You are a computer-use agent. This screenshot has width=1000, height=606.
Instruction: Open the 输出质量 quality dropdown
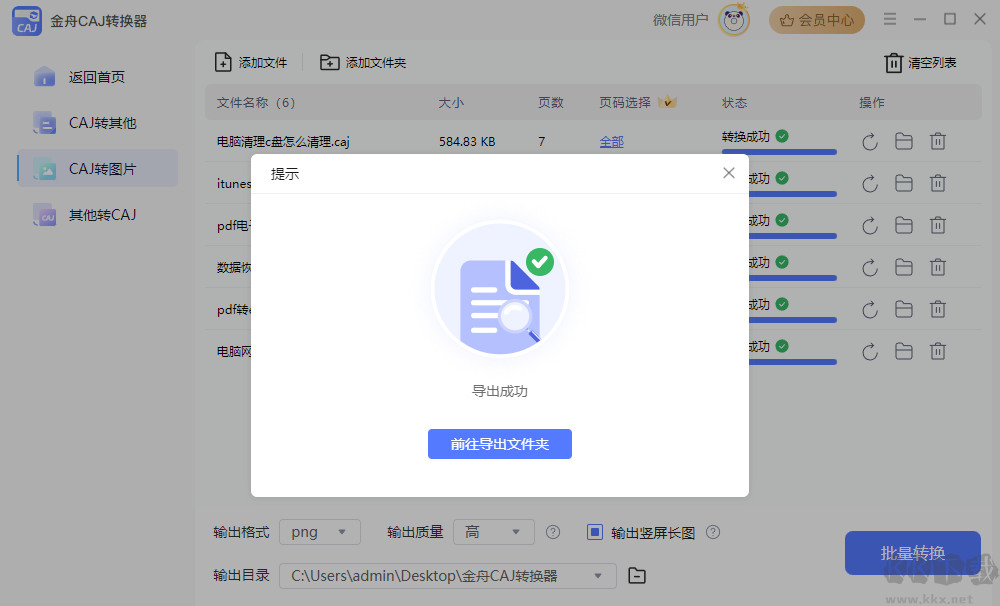[493, 532]
